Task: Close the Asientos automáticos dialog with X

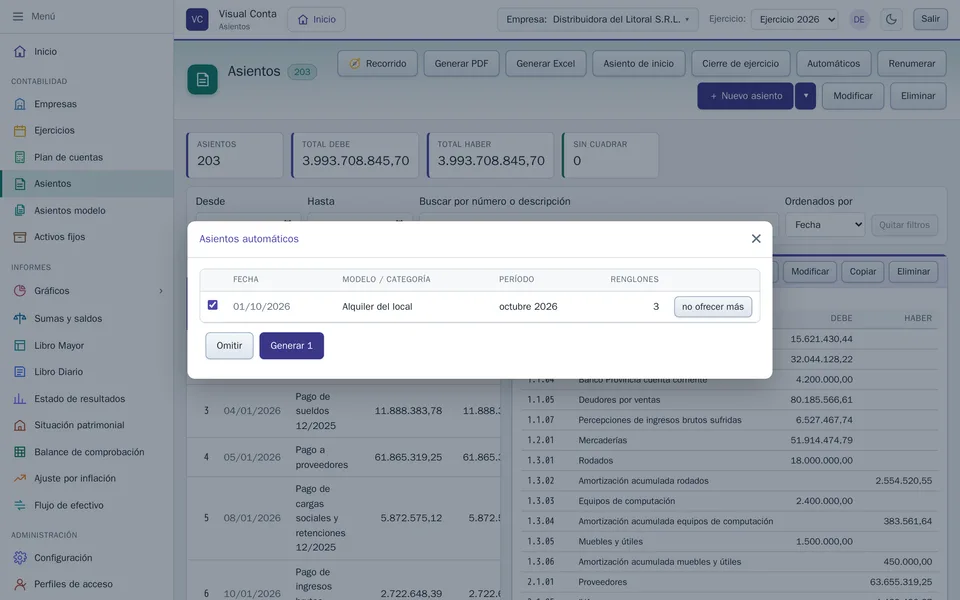Action: (x=756, y=239)
